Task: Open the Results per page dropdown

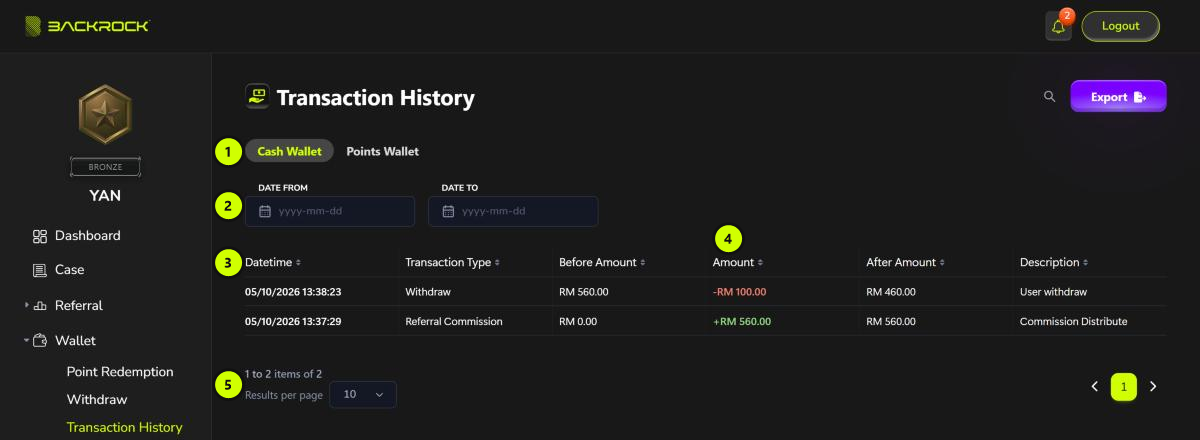Action: pos(363,395)
